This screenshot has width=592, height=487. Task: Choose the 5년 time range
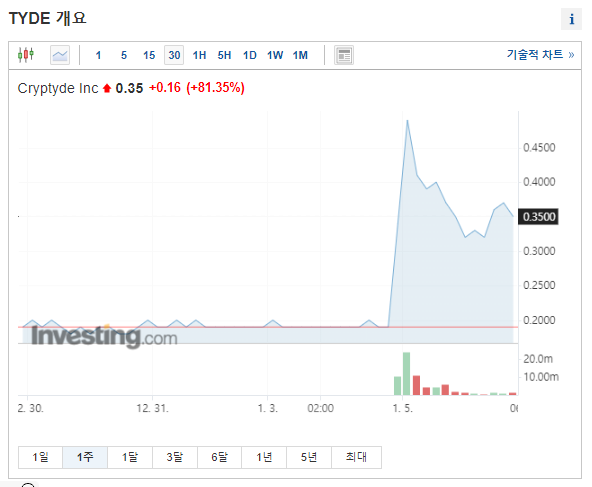(309, 457)
